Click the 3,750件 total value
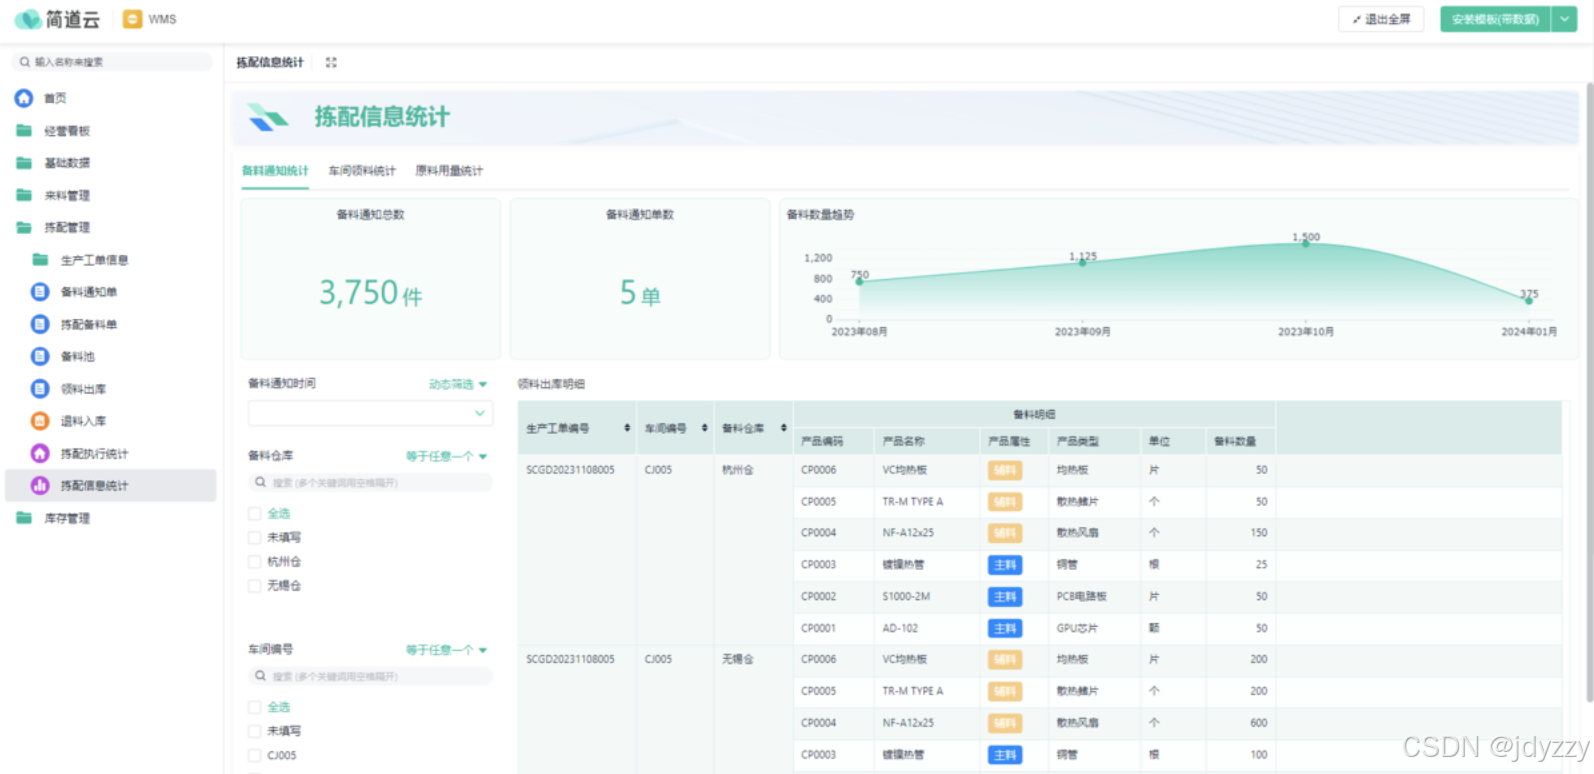The height and width of the screenshot is (774, 1594). click(371, 293)
